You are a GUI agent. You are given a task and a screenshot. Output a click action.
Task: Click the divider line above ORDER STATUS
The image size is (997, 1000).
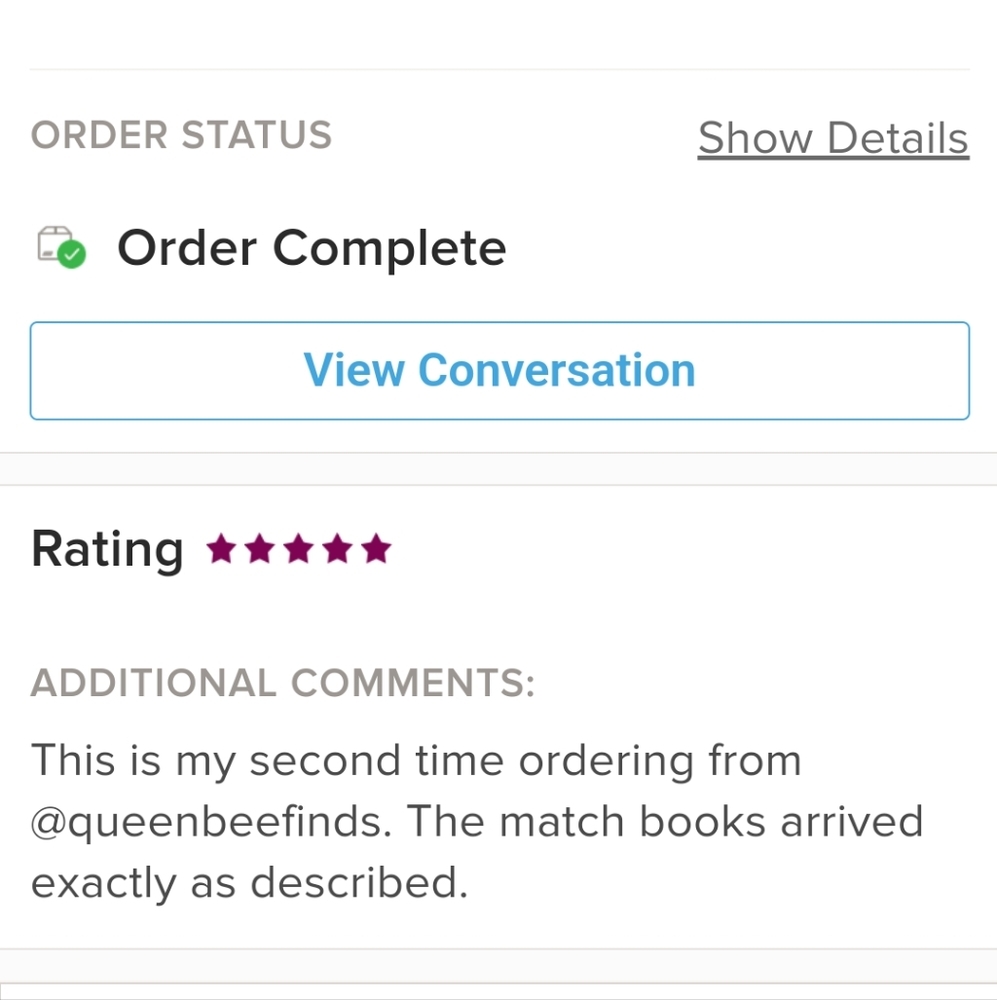coord(498,70)
